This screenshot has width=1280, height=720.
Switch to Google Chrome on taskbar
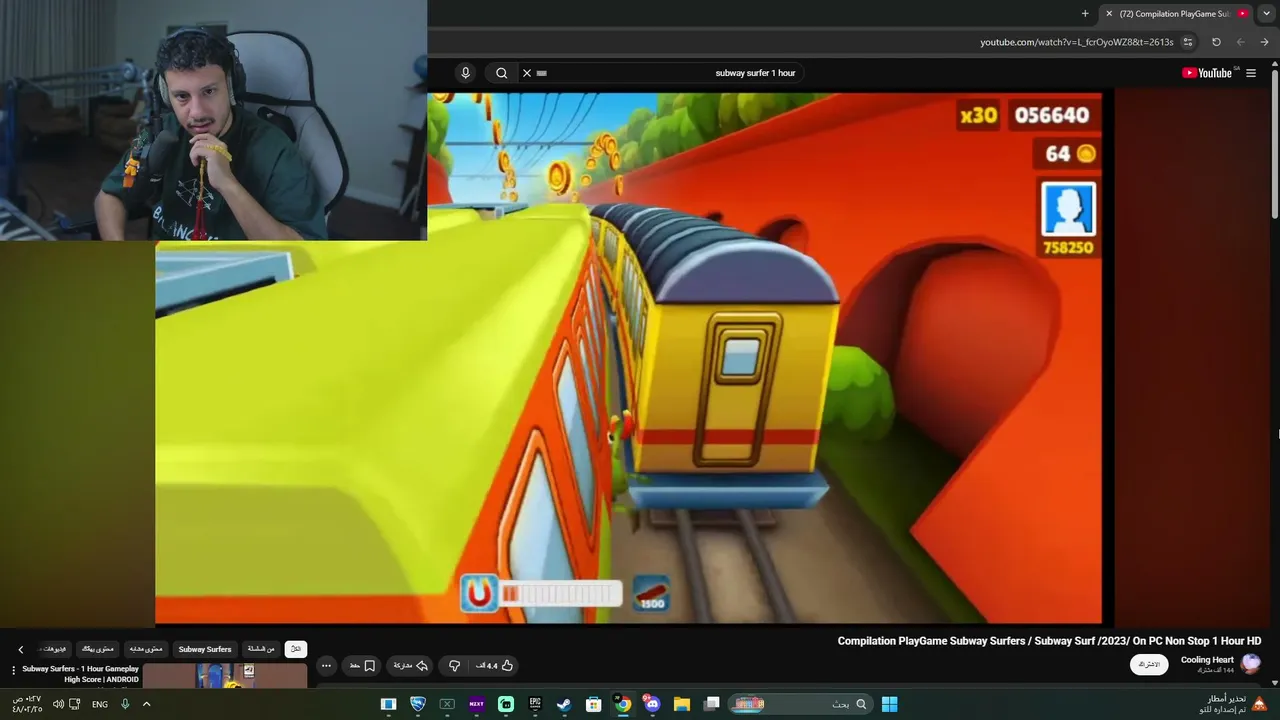tap(623, 704)
